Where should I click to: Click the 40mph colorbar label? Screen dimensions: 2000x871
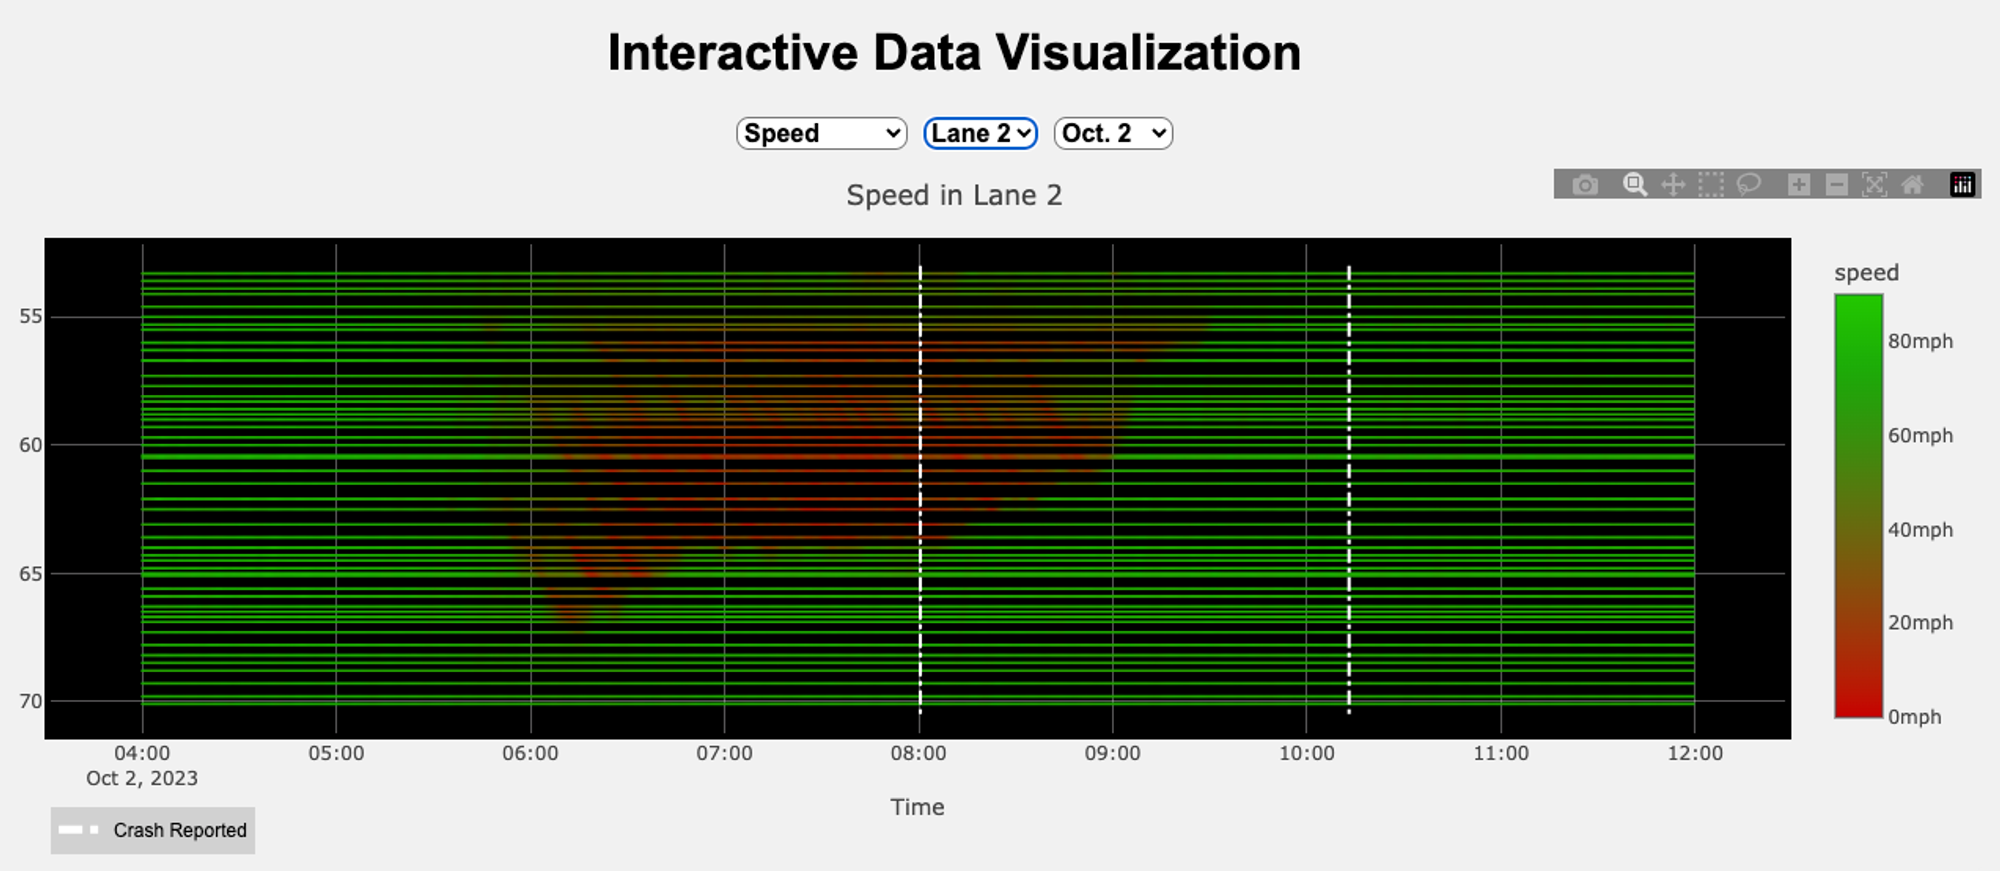point(1920,530)
